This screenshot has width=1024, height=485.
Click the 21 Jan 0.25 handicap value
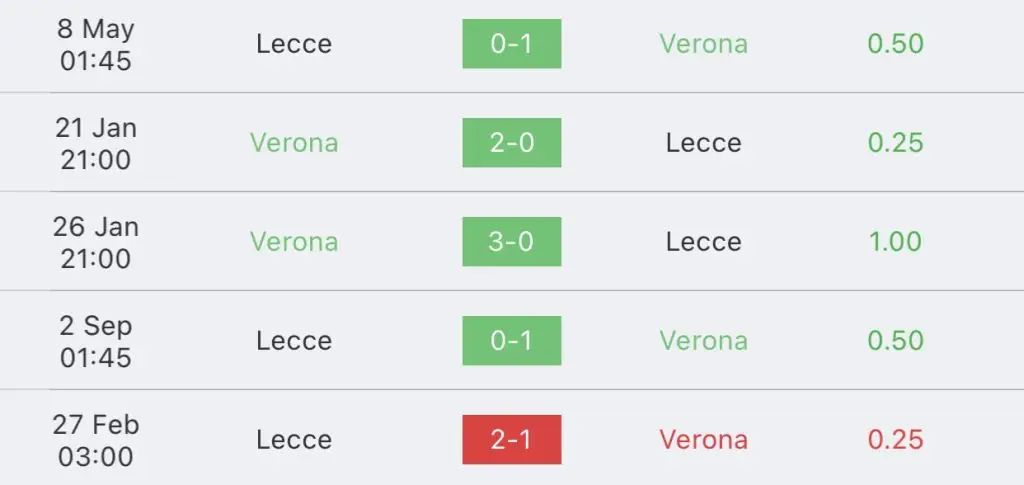point(895,142)
